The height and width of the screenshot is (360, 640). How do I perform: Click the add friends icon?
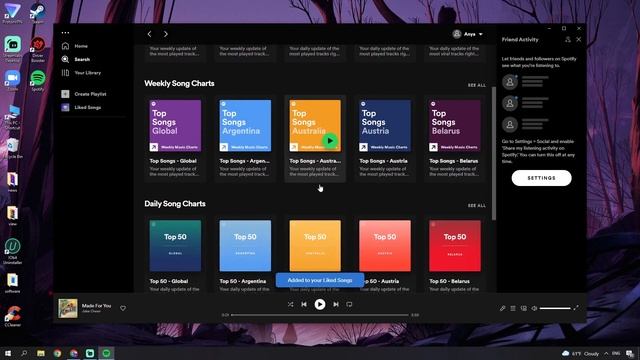(x=568, y=40)
